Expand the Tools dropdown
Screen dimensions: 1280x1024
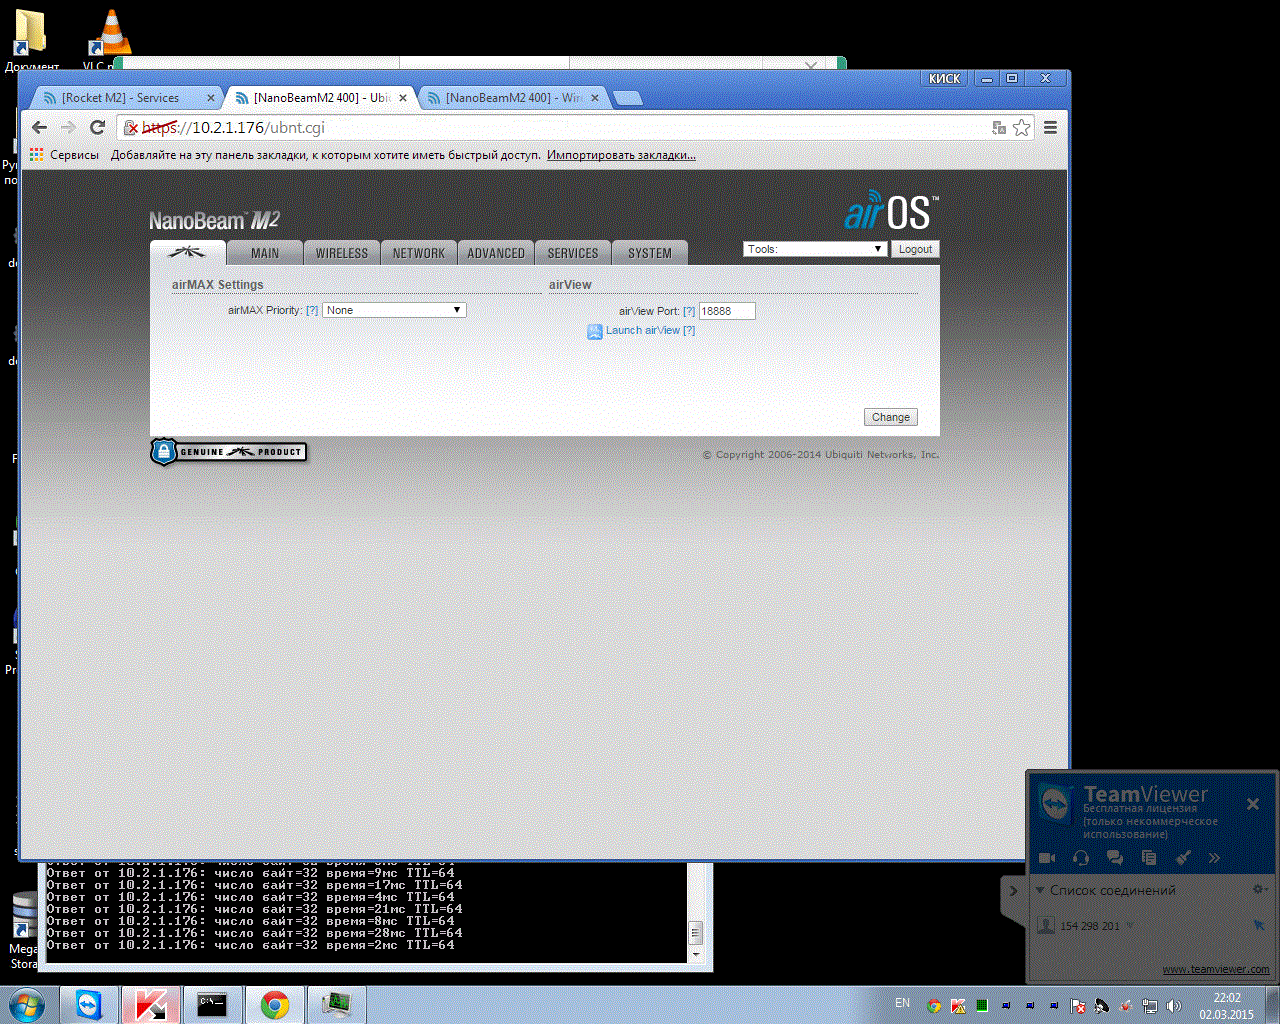click(815, 249)
